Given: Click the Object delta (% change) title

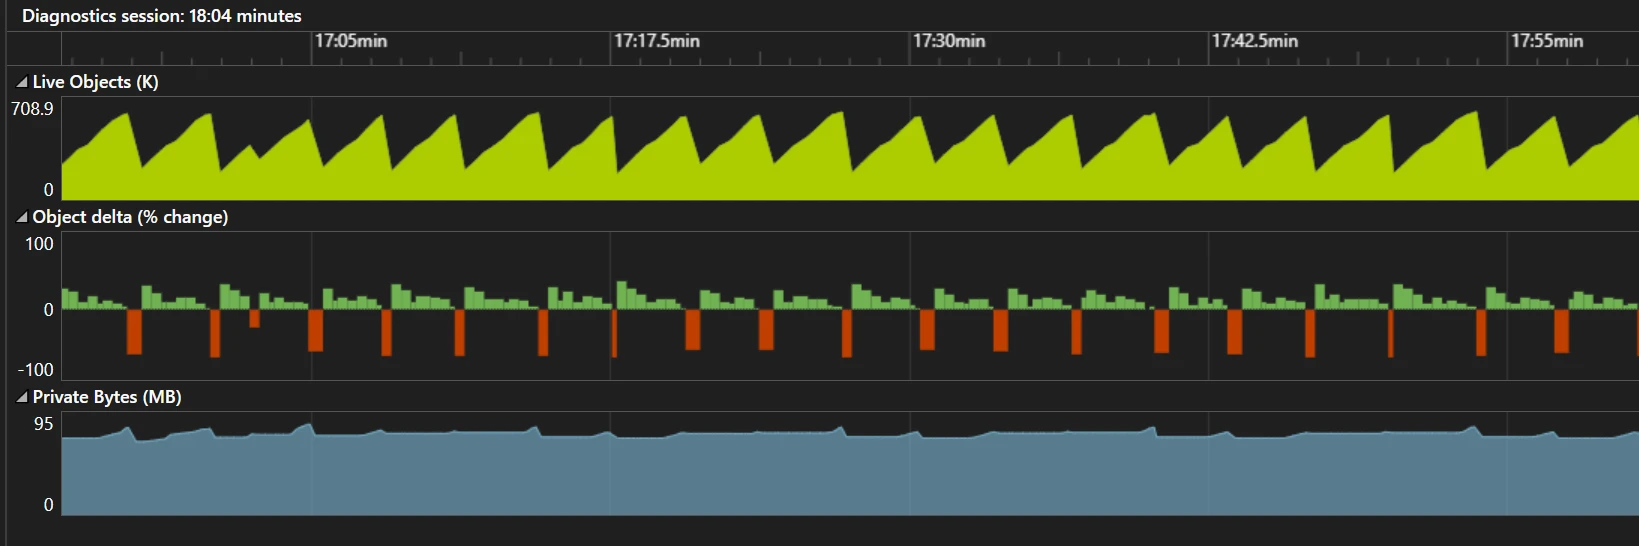Looking at the screenshot, I should [130, 217].
